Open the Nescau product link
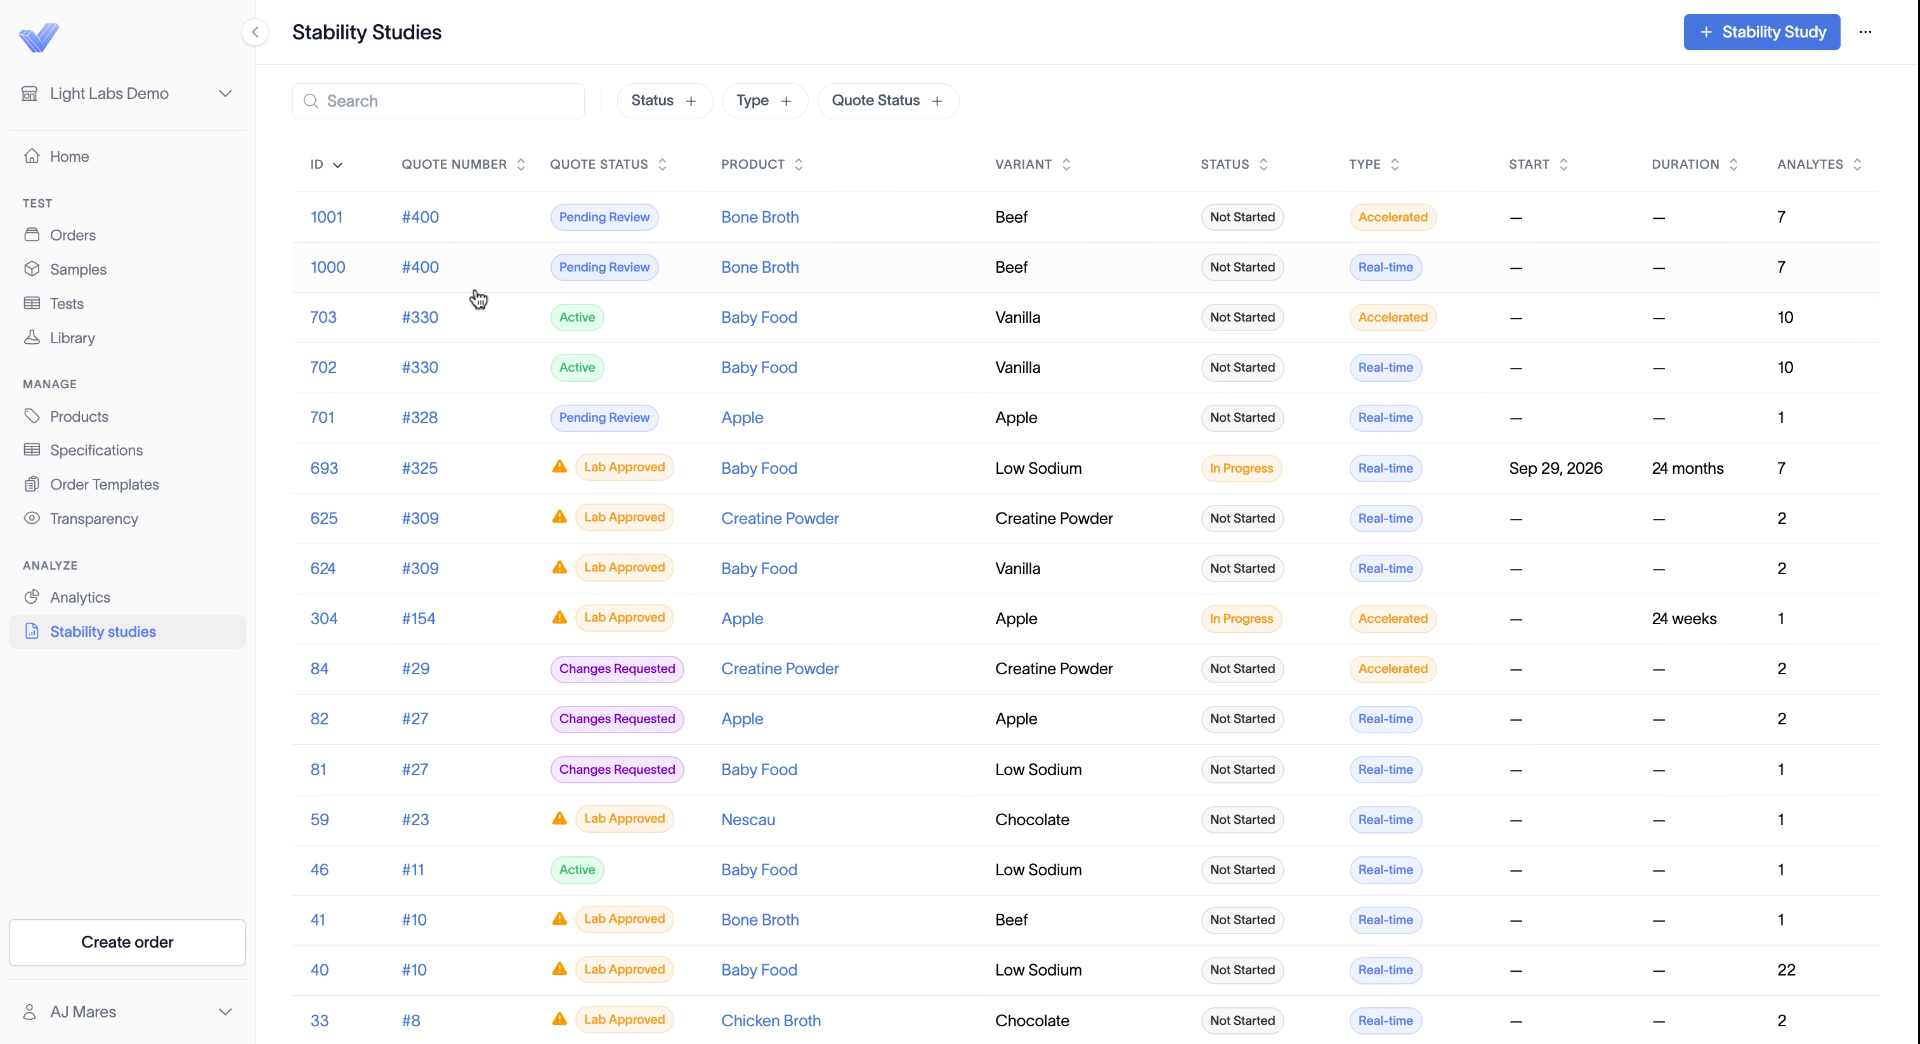 coord(748,819)
